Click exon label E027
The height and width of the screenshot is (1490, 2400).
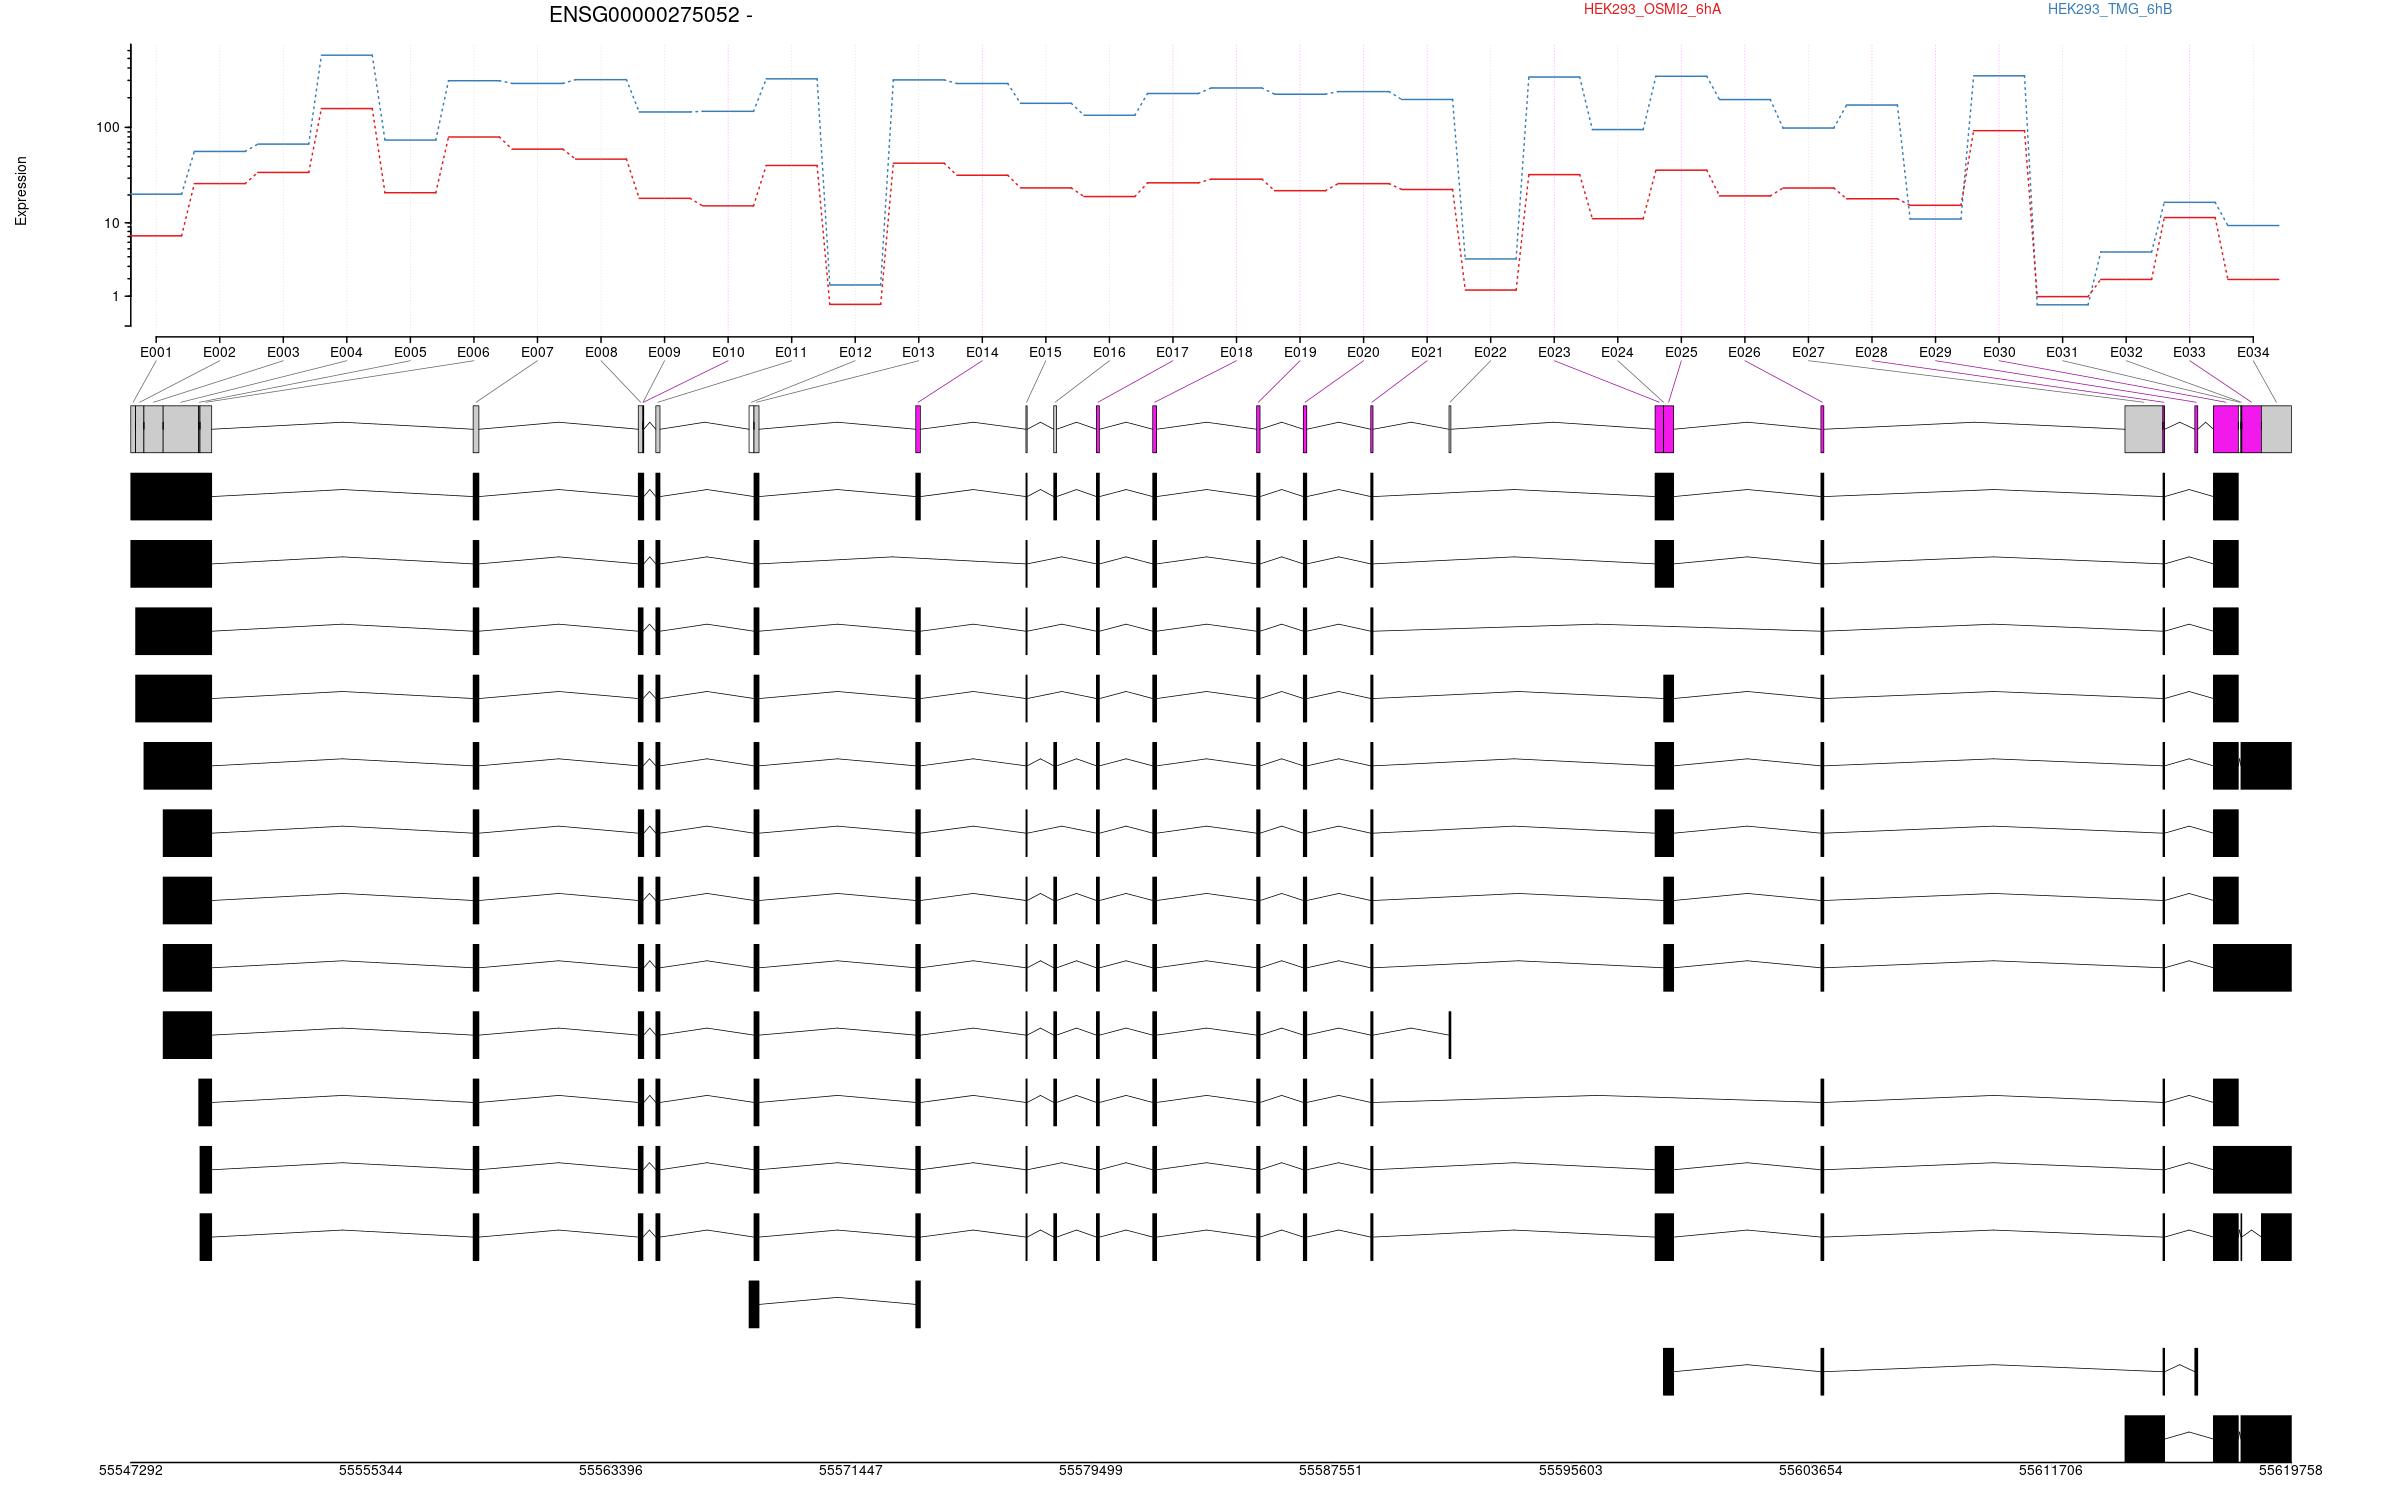coord(1808,352)
